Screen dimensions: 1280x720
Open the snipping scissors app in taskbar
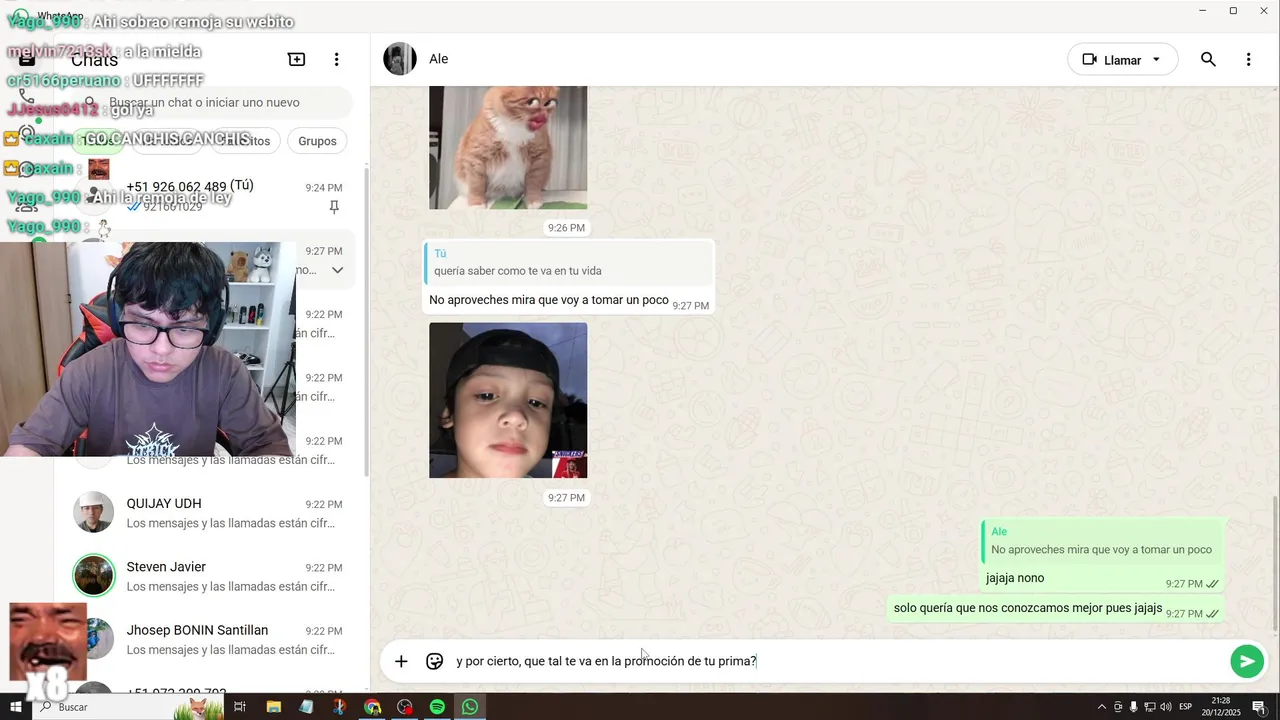click(339, 707)
